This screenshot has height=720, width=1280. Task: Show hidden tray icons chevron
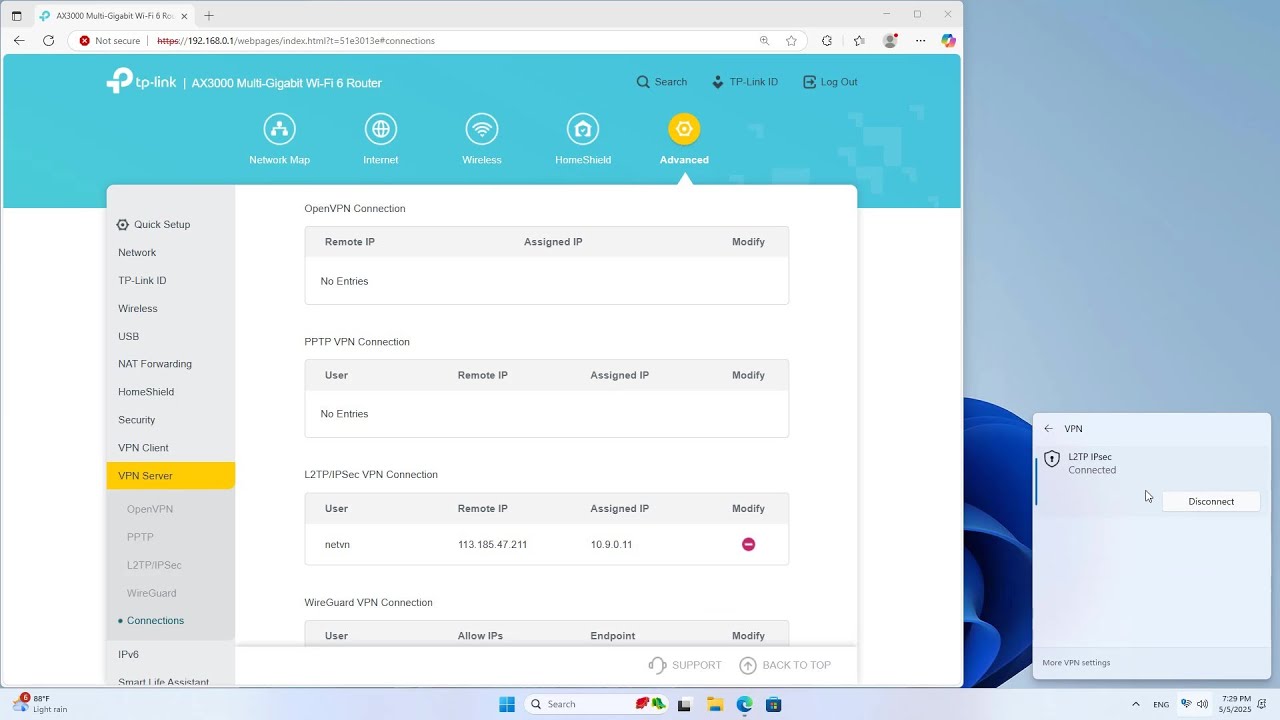1135,704
